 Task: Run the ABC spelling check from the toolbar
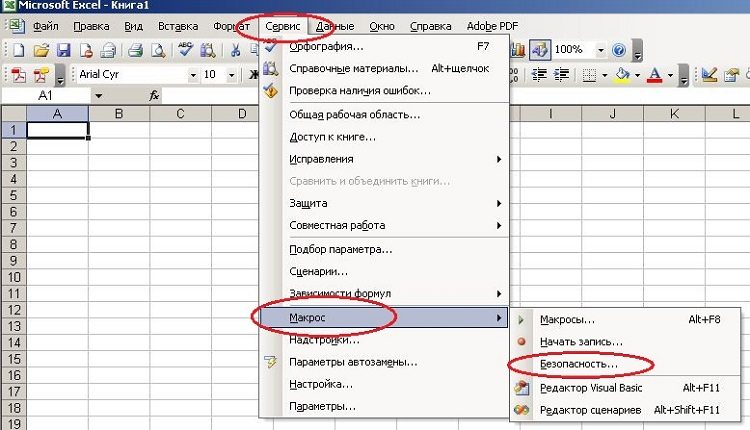(x=185, y=49)
